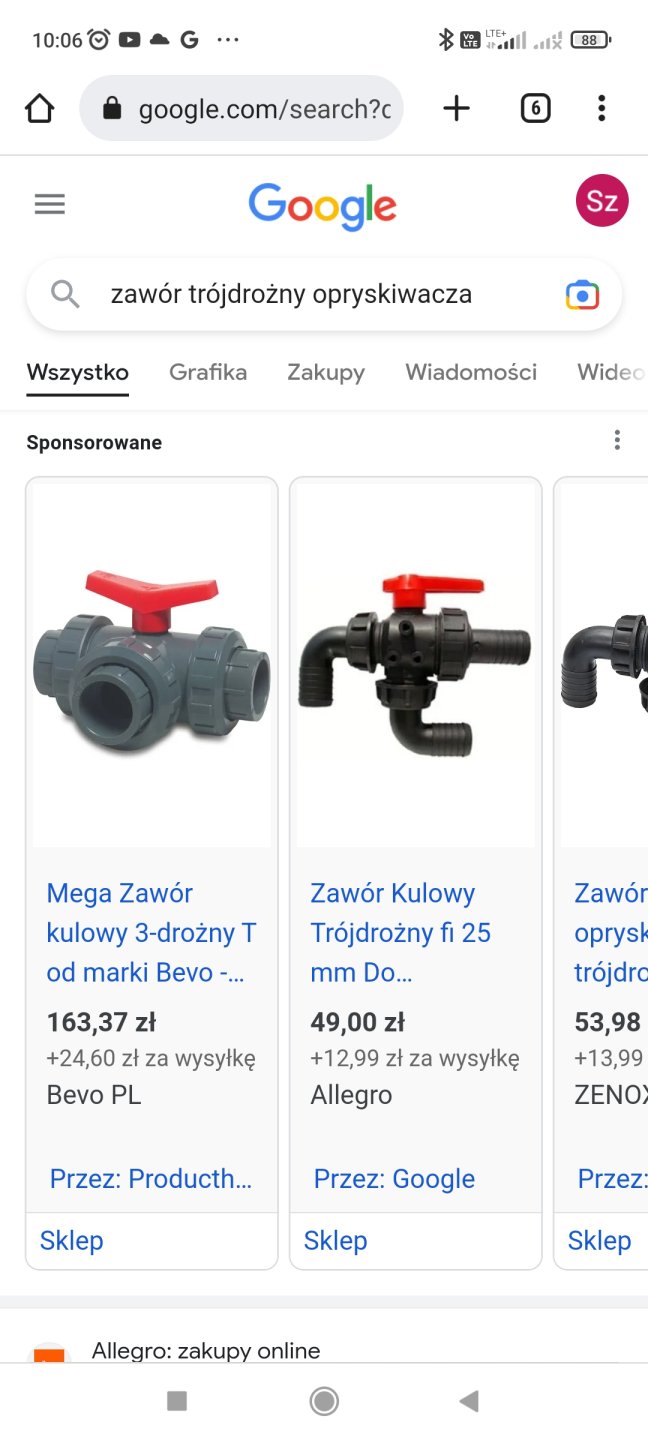Open the Wiadomości results tab
The width and height of the screenshot is (648, 1440).
pyautogui.click(x=471, y=372)
